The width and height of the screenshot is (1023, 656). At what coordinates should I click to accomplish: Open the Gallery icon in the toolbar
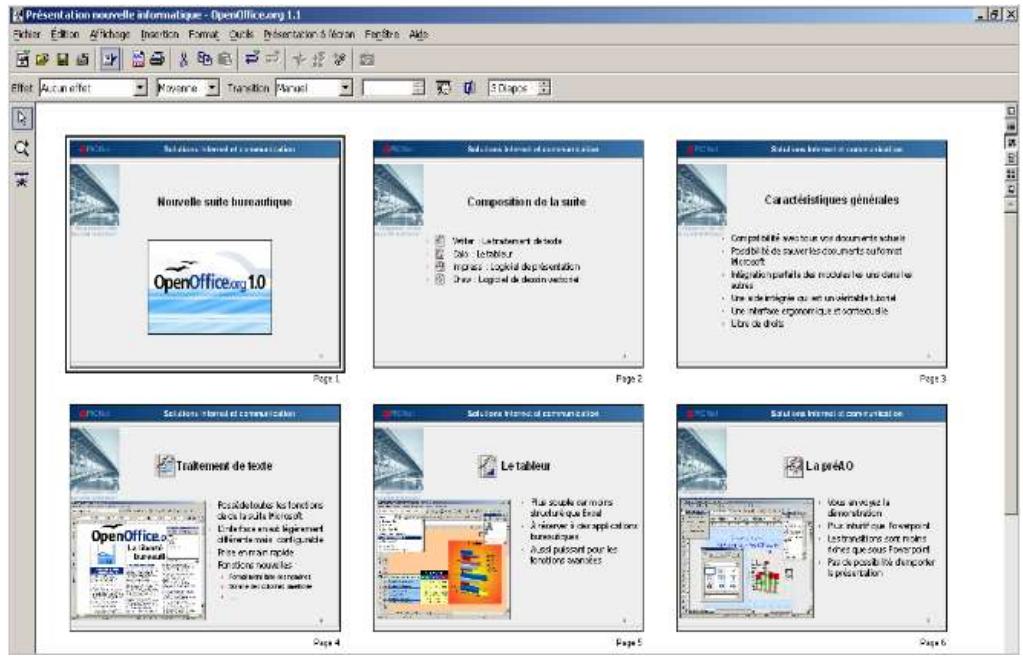pos(367,59)
